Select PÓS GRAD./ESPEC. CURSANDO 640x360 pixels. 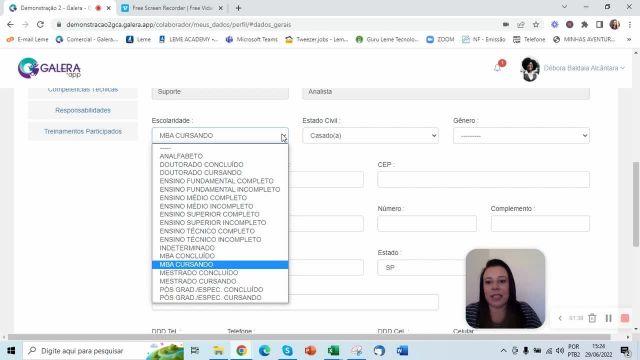coord(220,298)
